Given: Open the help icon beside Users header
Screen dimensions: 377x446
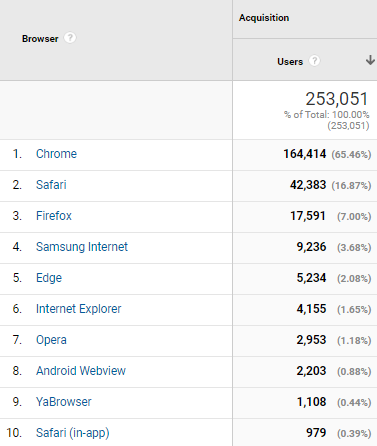Looking at the screenshot, I should [x=314, y=61].
